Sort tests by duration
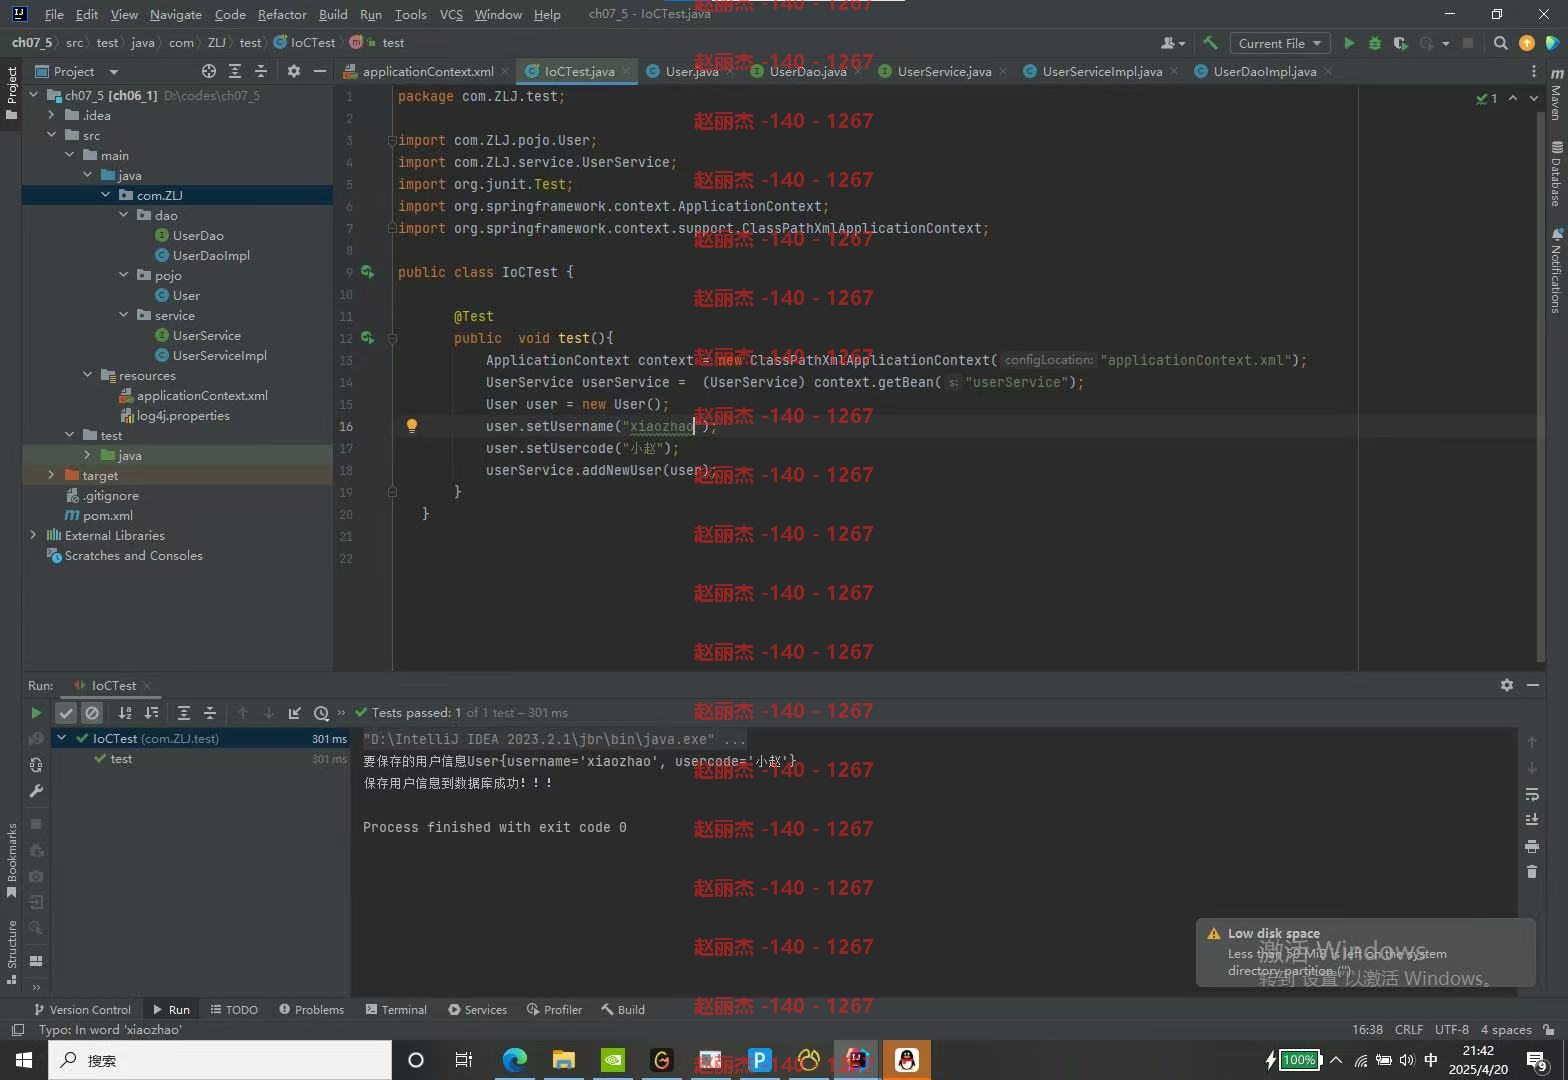The image size is (1568, 1080). tap(151, 713)
